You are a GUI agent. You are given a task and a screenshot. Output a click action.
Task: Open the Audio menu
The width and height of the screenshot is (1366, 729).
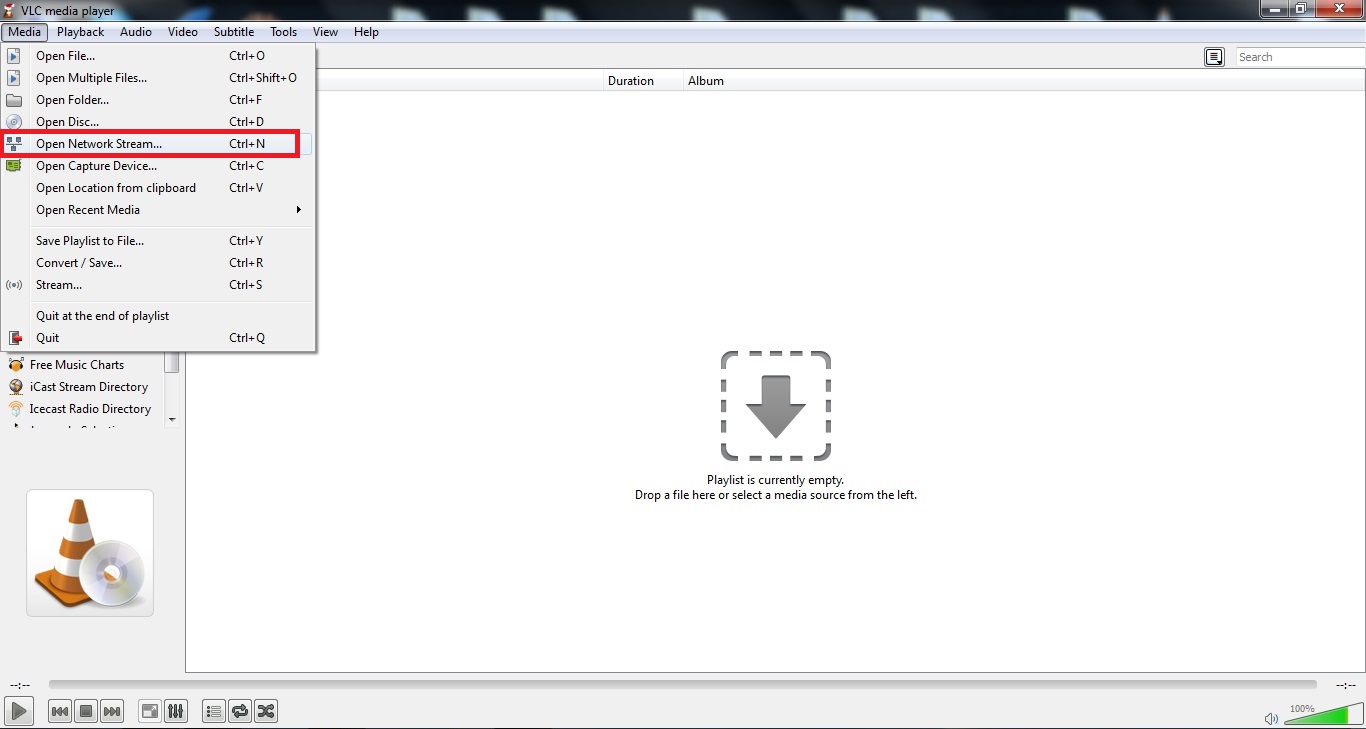(136, 32)
